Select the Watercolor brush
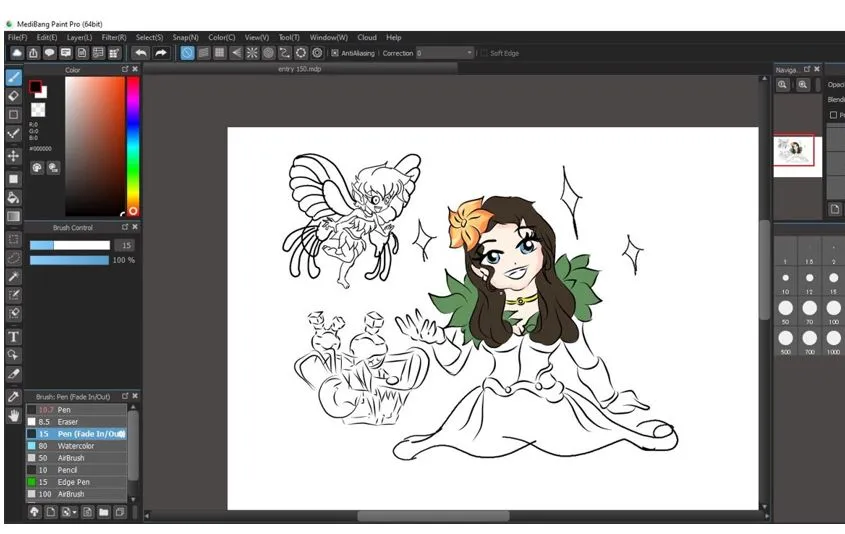Viewport: 845px width, 534px height. [x=77, y=446]
